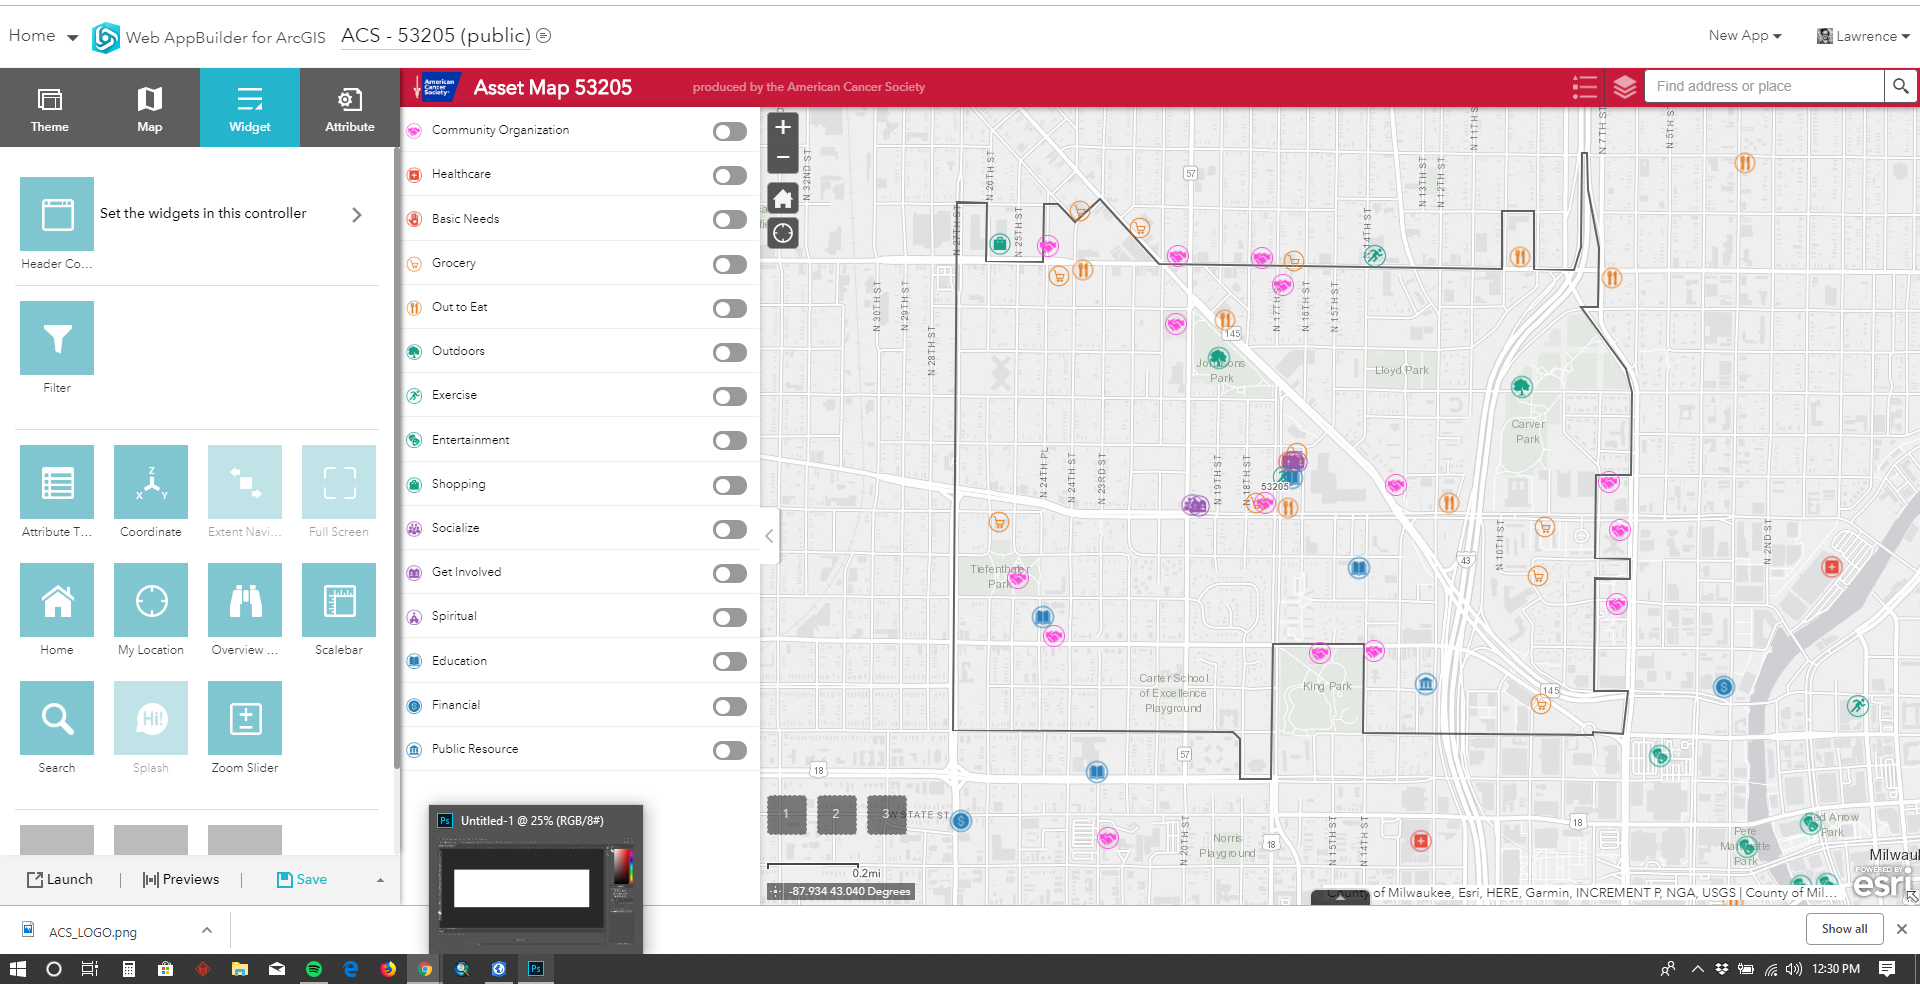This screenshot has height=984, width=1920.
Task: Toggle the Basic Needs layer
Action: point(730,220)
